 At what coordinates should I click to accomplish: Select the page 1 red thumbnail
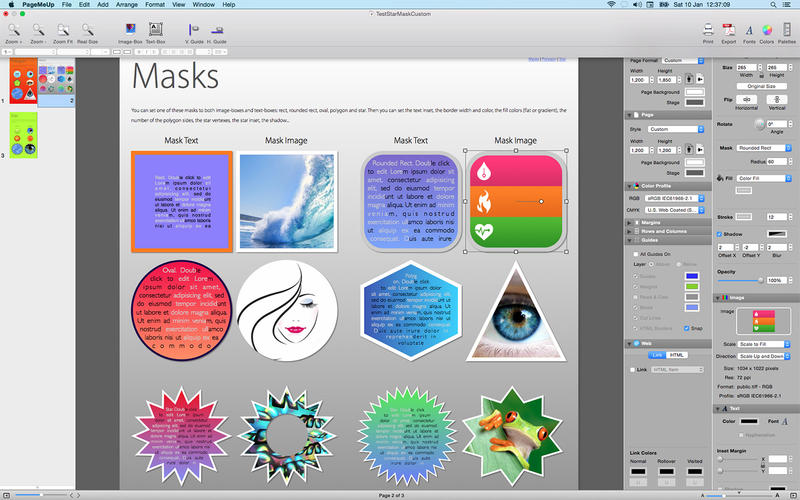pos(23,79)
